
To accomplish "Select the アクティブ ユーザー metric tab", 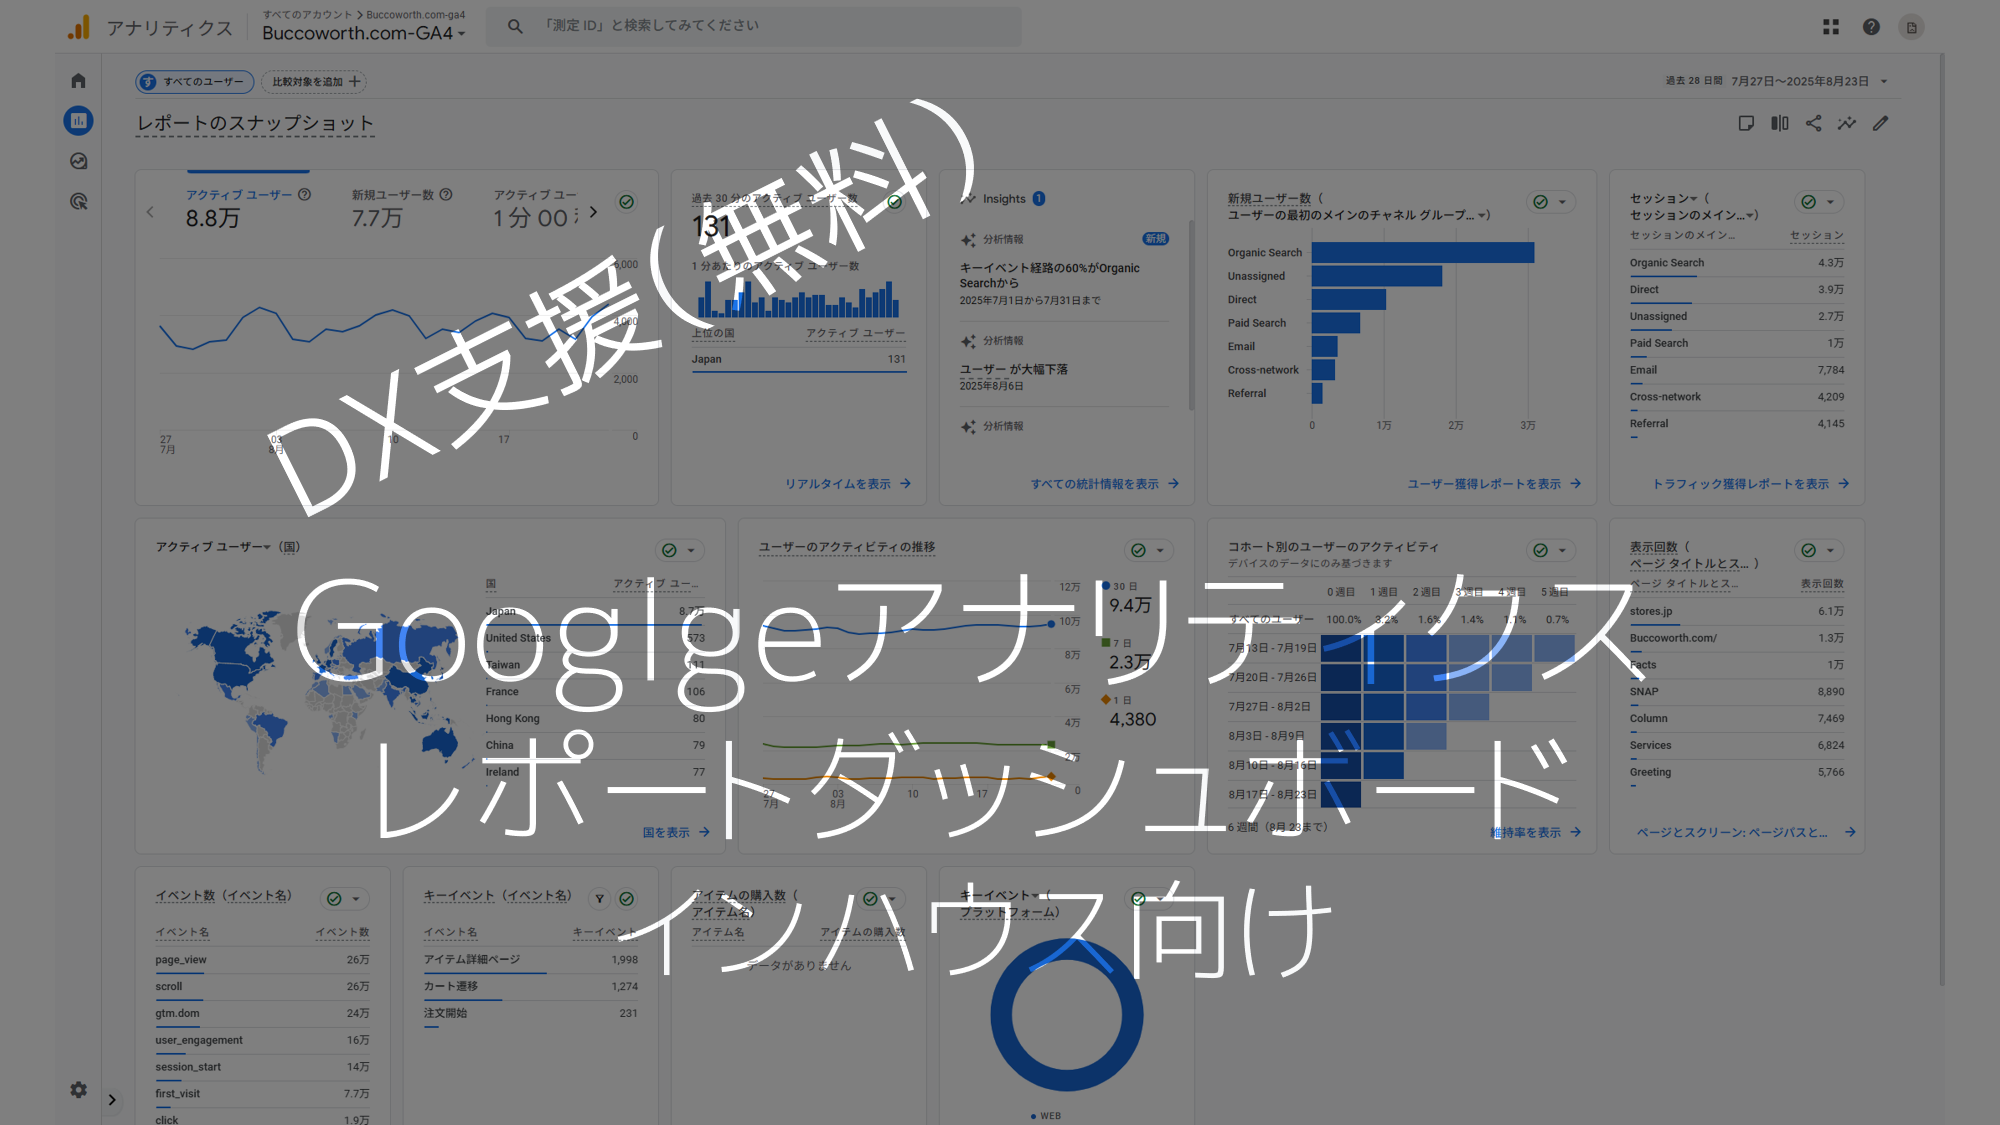I will click(247, 208).
